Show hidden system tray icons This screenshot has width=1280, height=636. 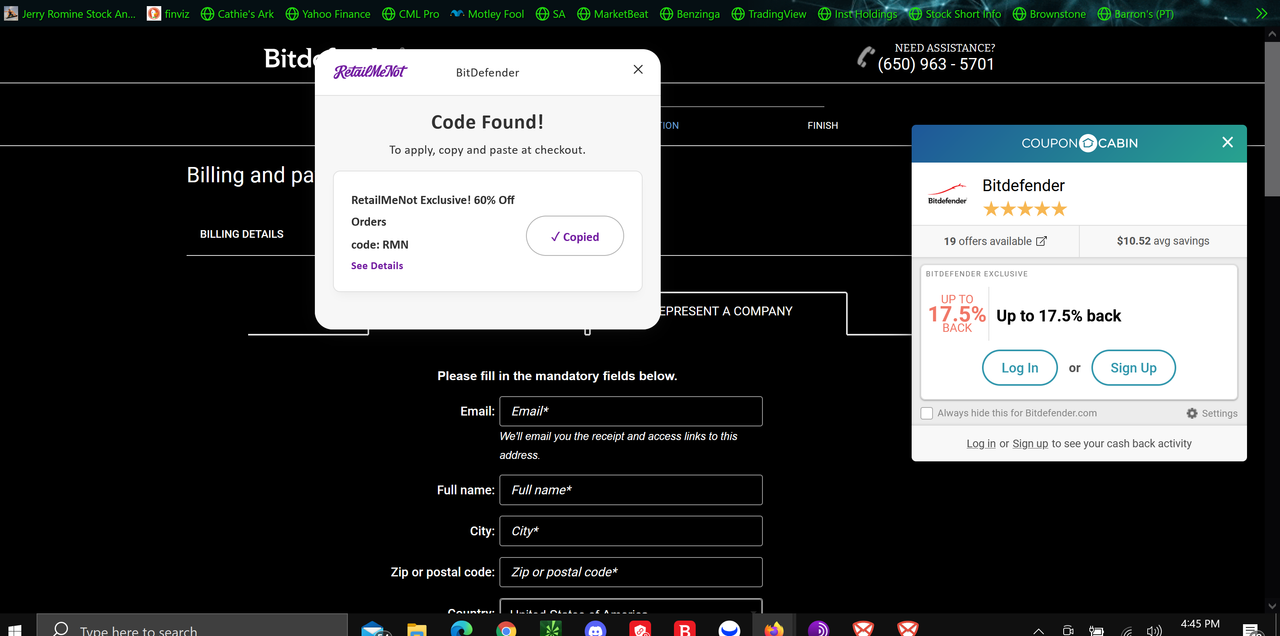tap(1038, 631)
